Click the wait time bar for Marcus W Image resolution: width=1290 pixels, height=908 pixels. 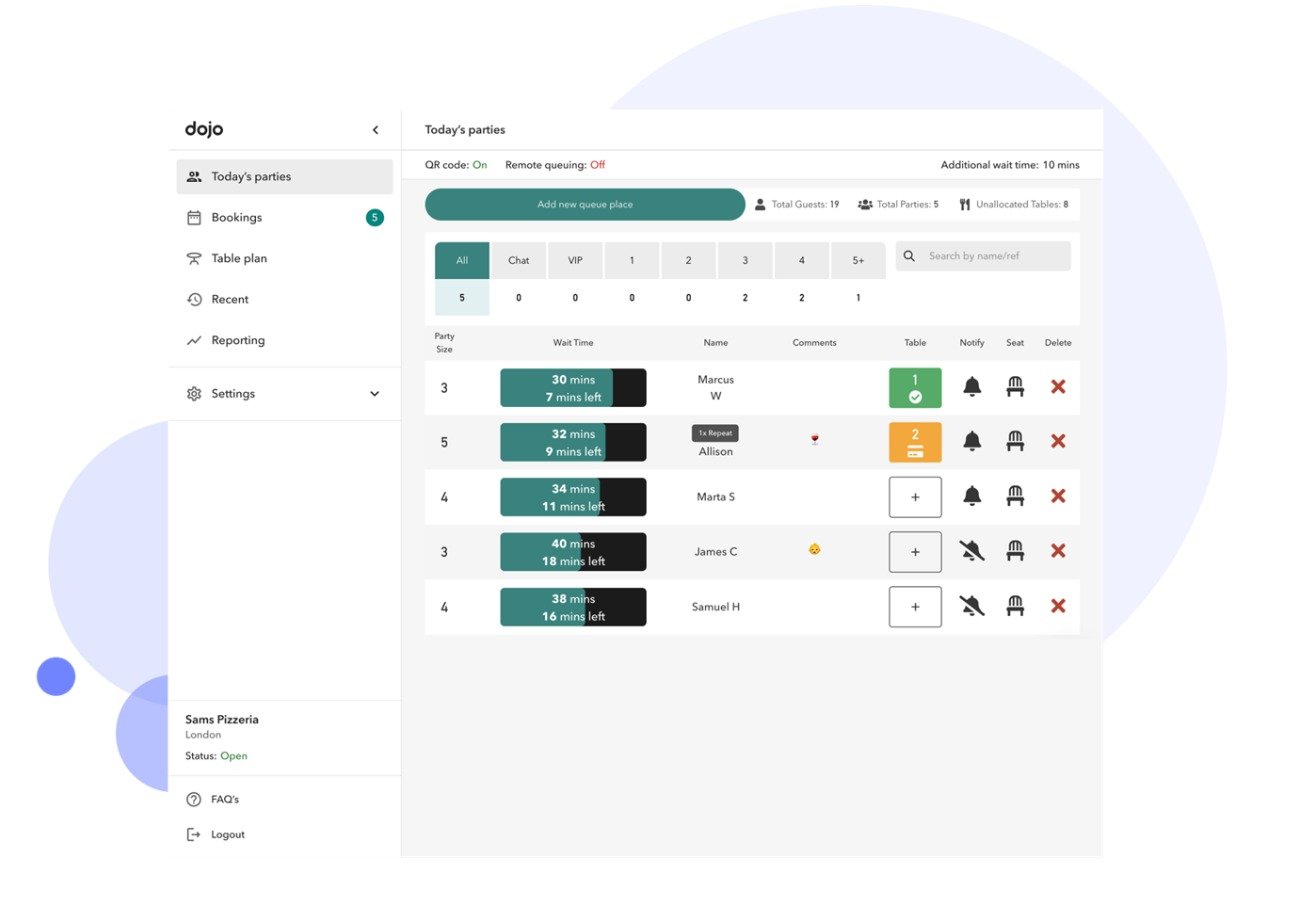click(573, 388)
